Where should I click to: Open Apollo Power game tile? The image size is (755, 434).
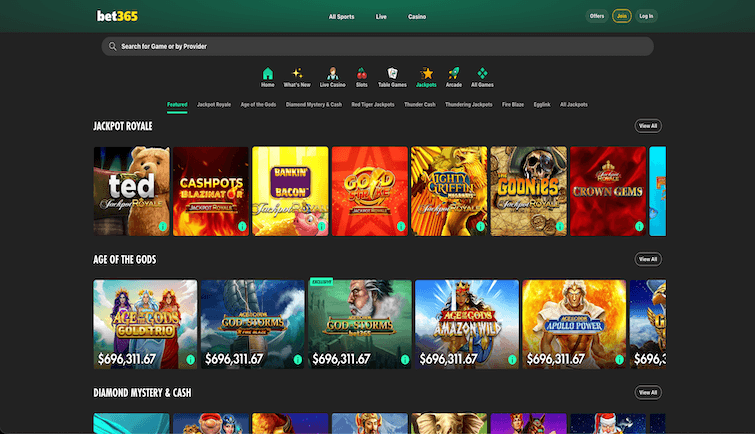click(574, 324)
